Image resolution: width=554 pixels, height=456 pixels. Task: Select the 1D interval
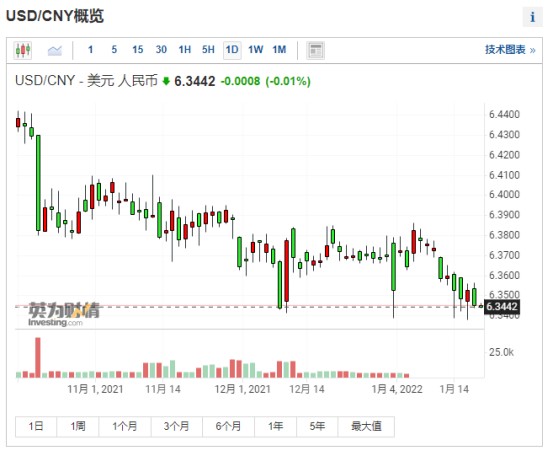pyautogui.click(x=232, y=50)
